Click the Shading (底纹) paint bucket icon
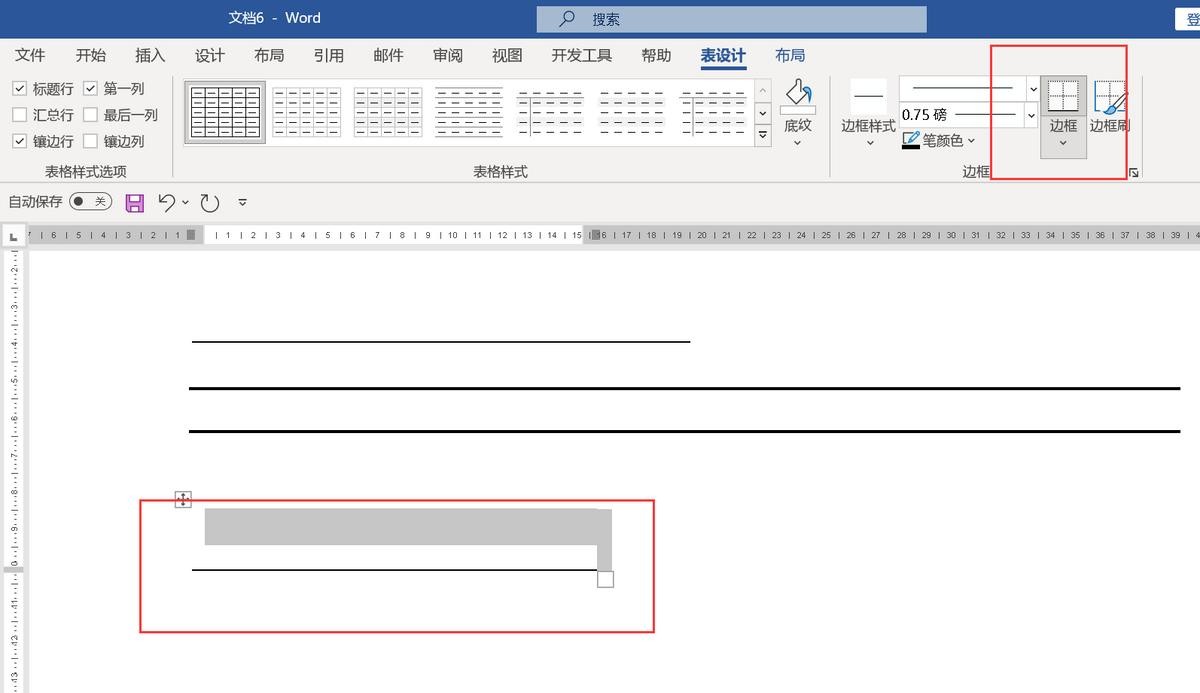This screenshot has height=693, width=1200. coord(798,95)
